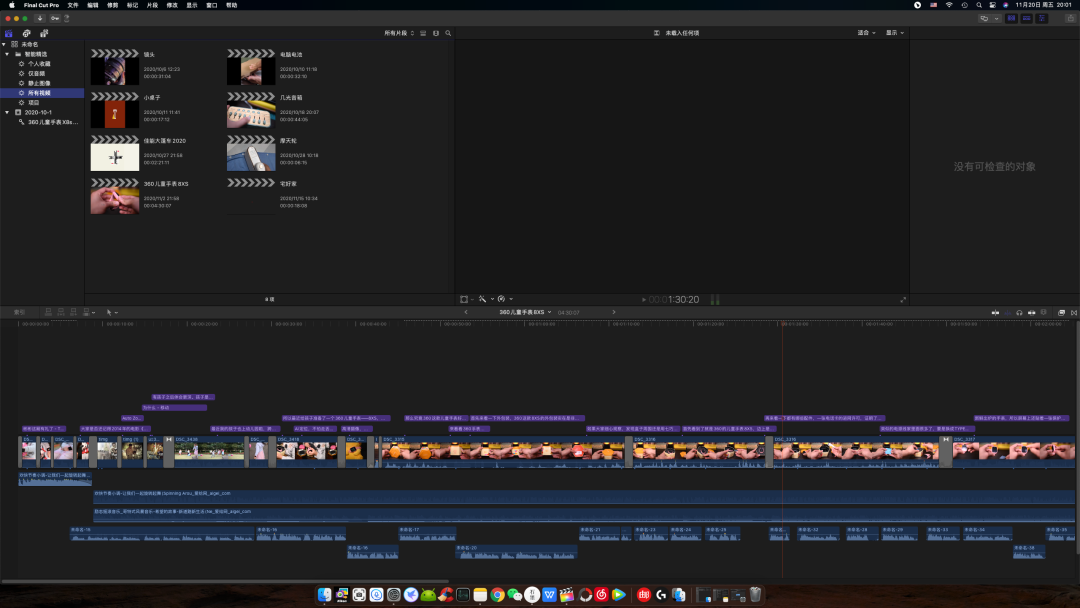Open the 文件 menu
This screenshot has width=1080, height=608.
pos(73,5)
